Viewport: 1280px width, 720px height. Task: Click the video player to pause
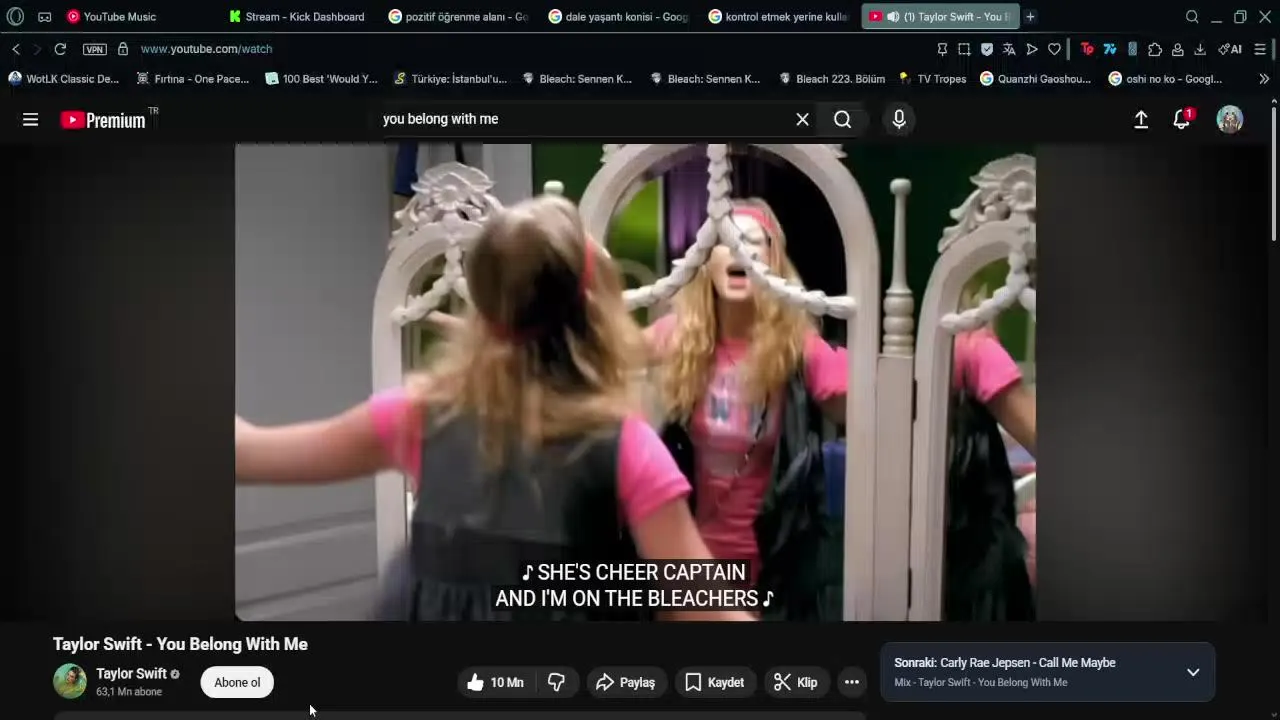click(x=635, y=382)
